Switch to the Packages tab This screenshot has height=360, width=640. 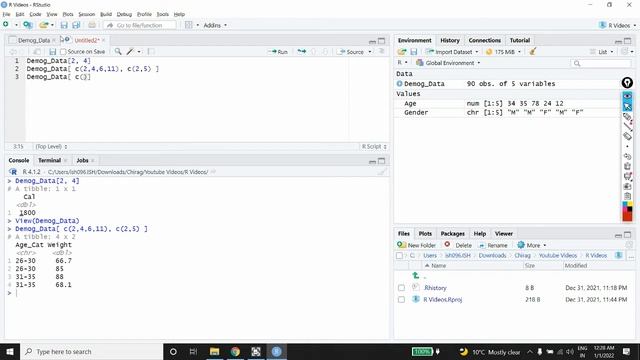pos(452,234)
